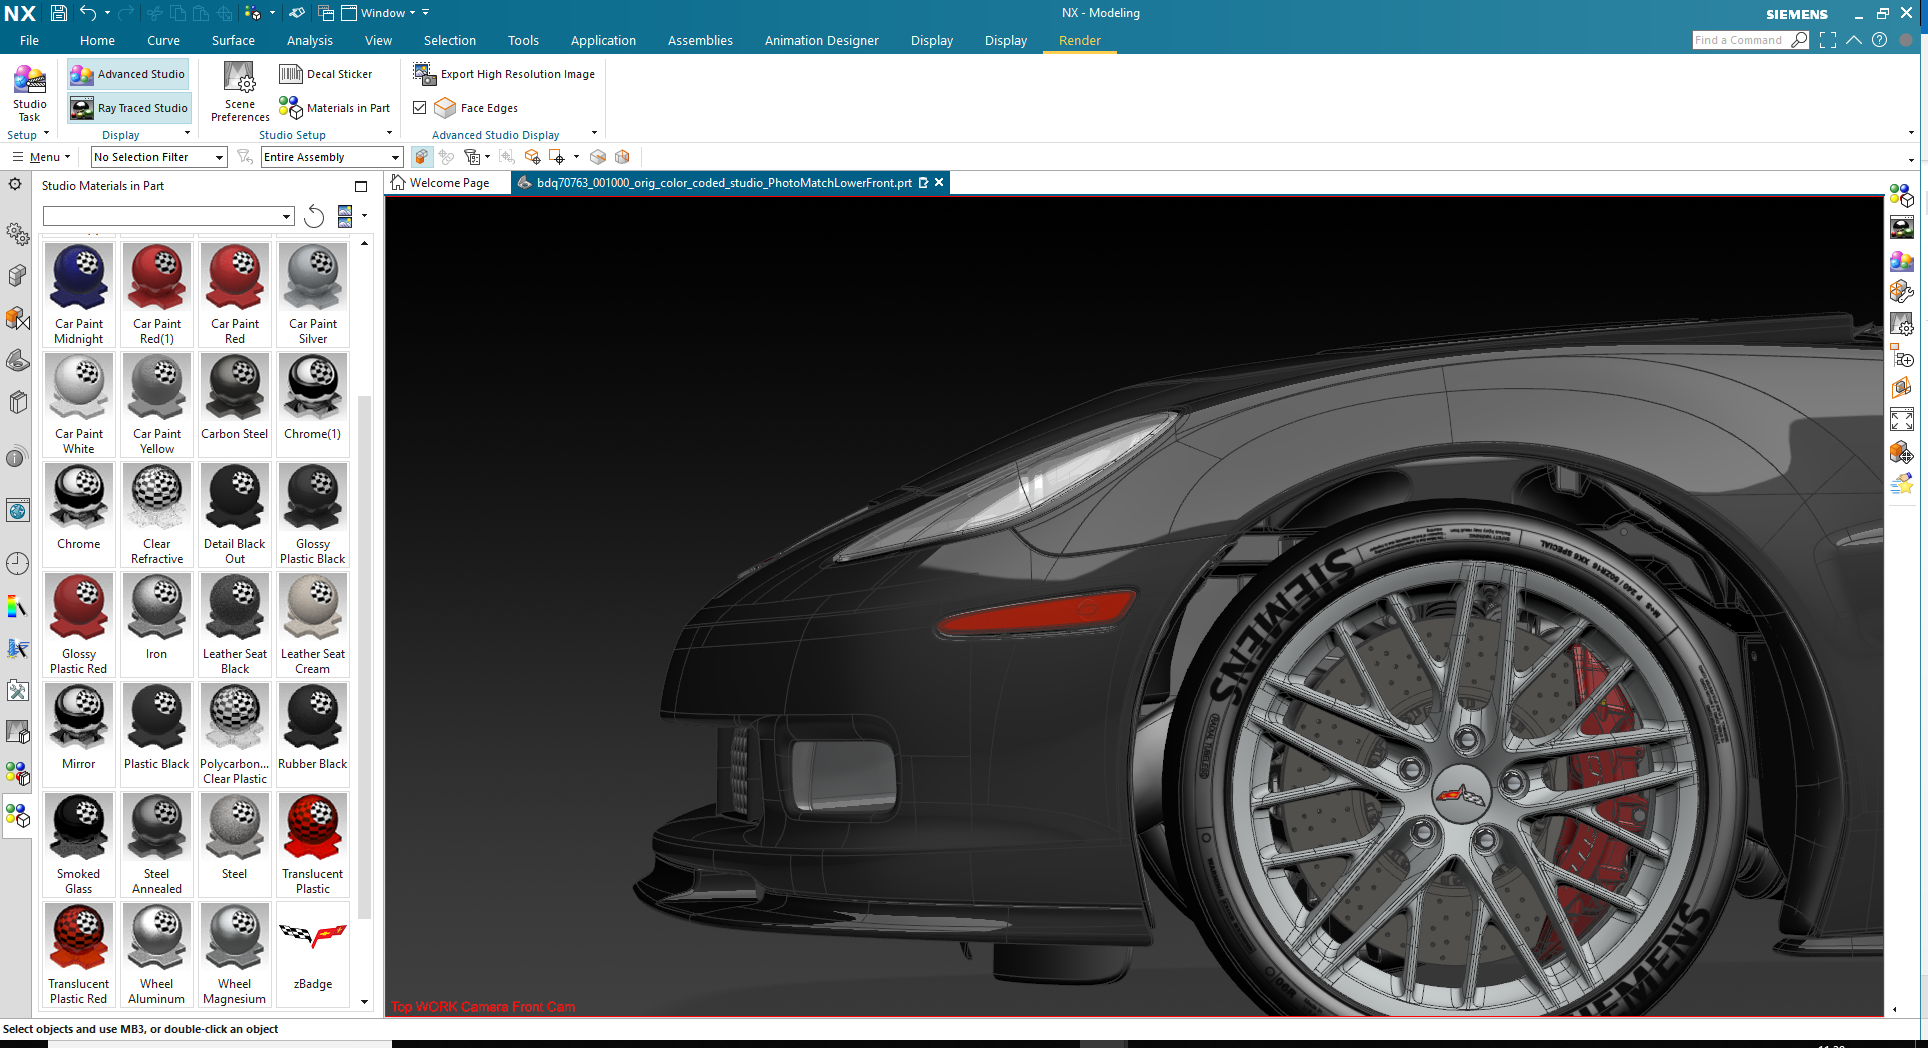
Task: Toggle the Face Edges checkbox
Action: [x=420, y=108]
